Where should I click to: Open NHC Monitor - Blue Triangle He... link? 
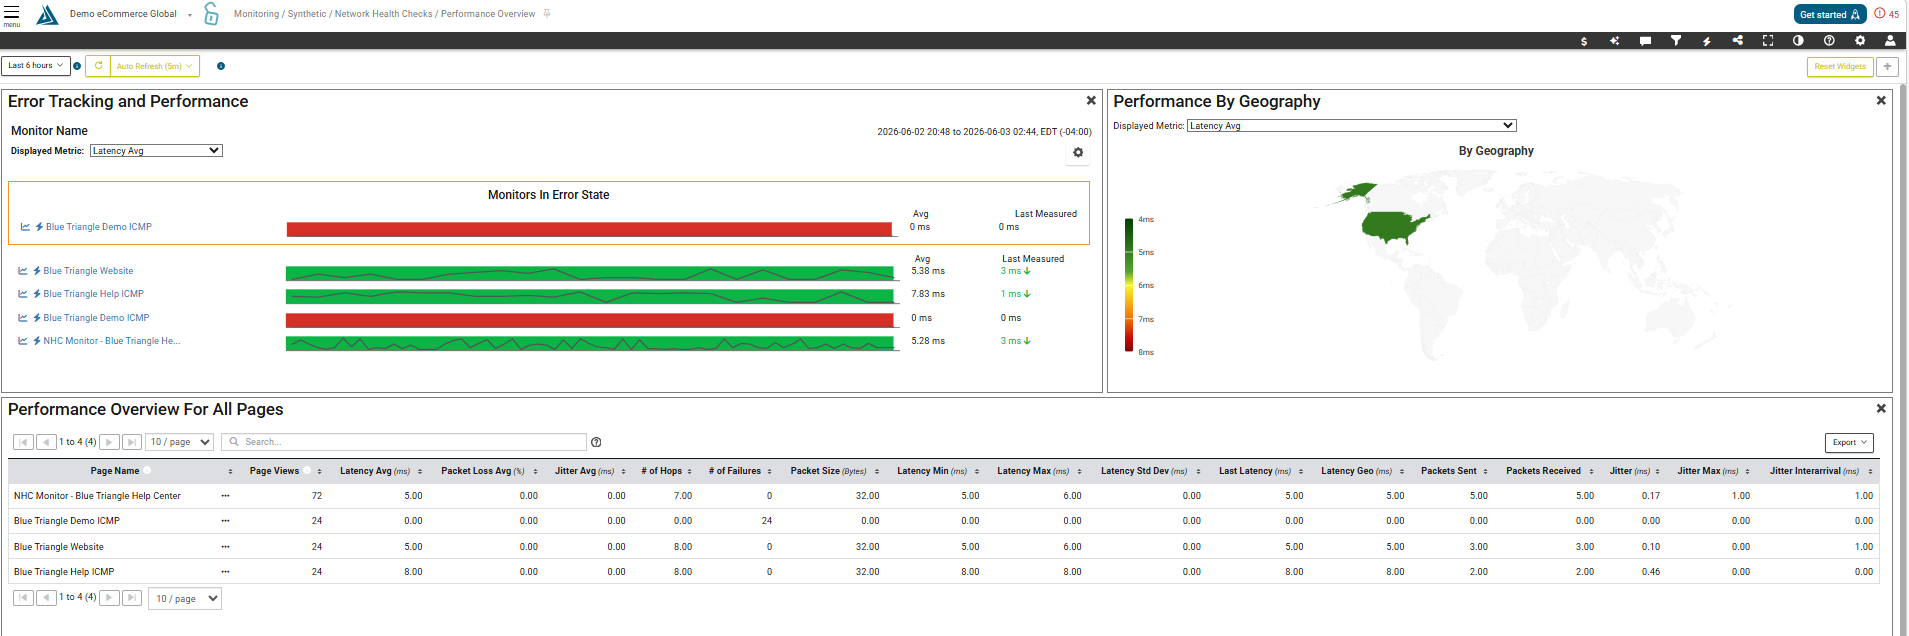111,341
